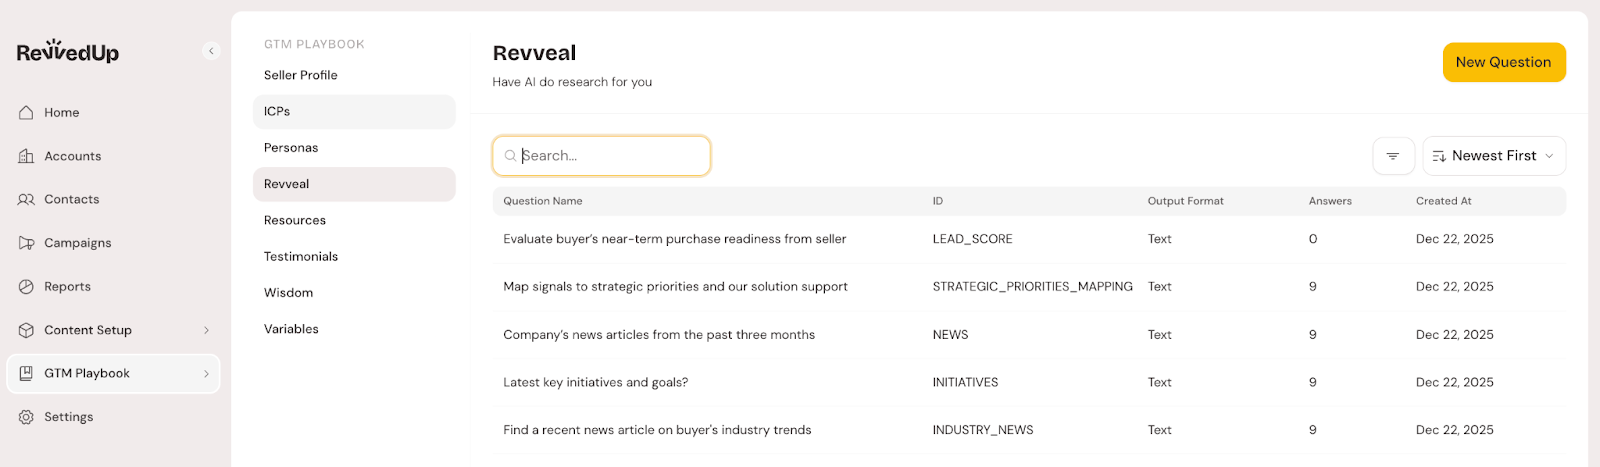Viewport: 1600px width, 467px height.
Task: Open the Variables section
Action: click(x=291, y=329)
